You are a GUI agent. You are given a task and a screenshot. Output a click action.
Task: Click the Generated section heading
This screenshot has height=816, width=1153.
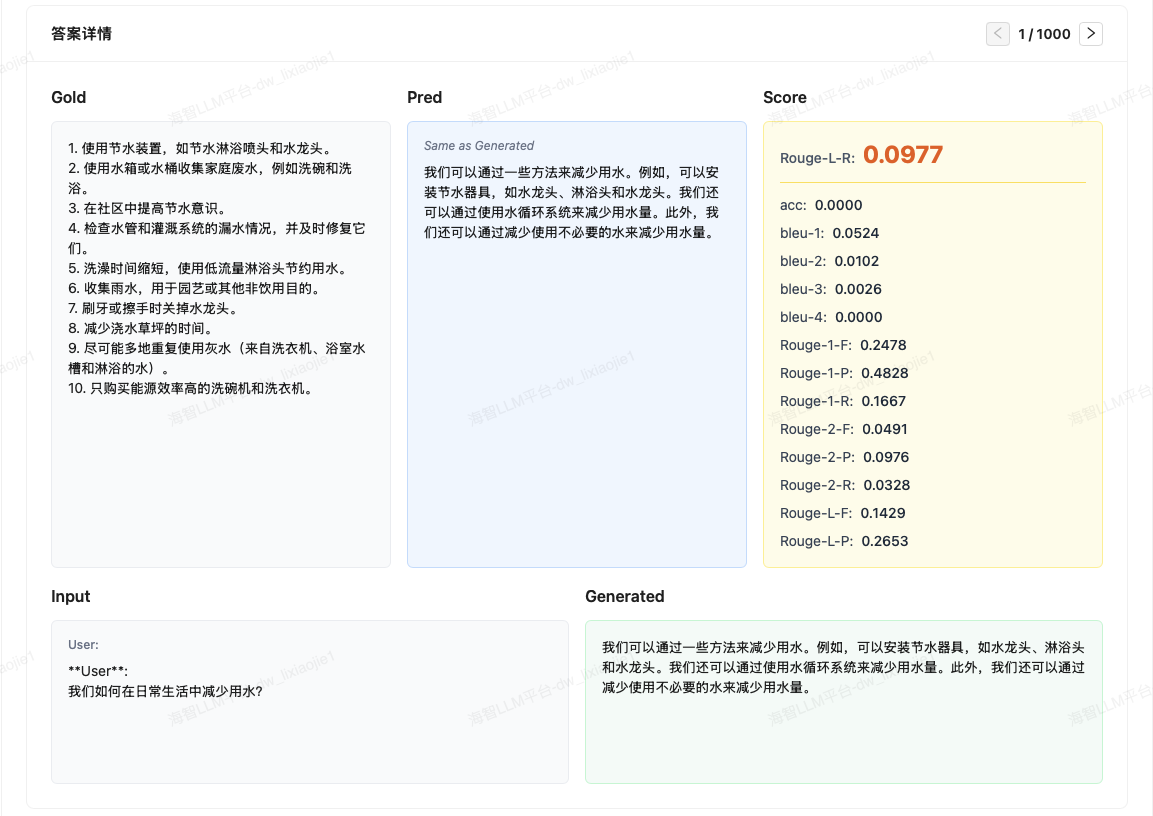pyautogui.click(x=625, y=596)
